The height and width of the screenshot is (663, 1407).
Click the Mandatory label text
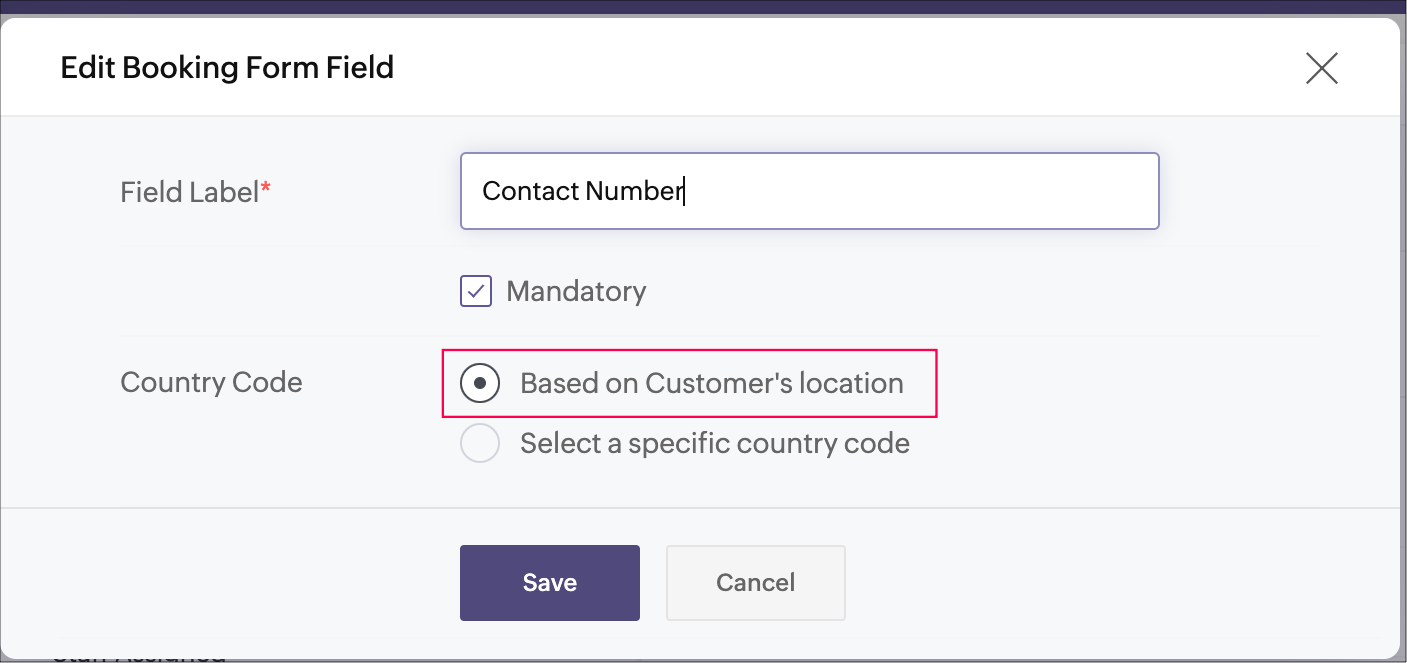(576, 292)
